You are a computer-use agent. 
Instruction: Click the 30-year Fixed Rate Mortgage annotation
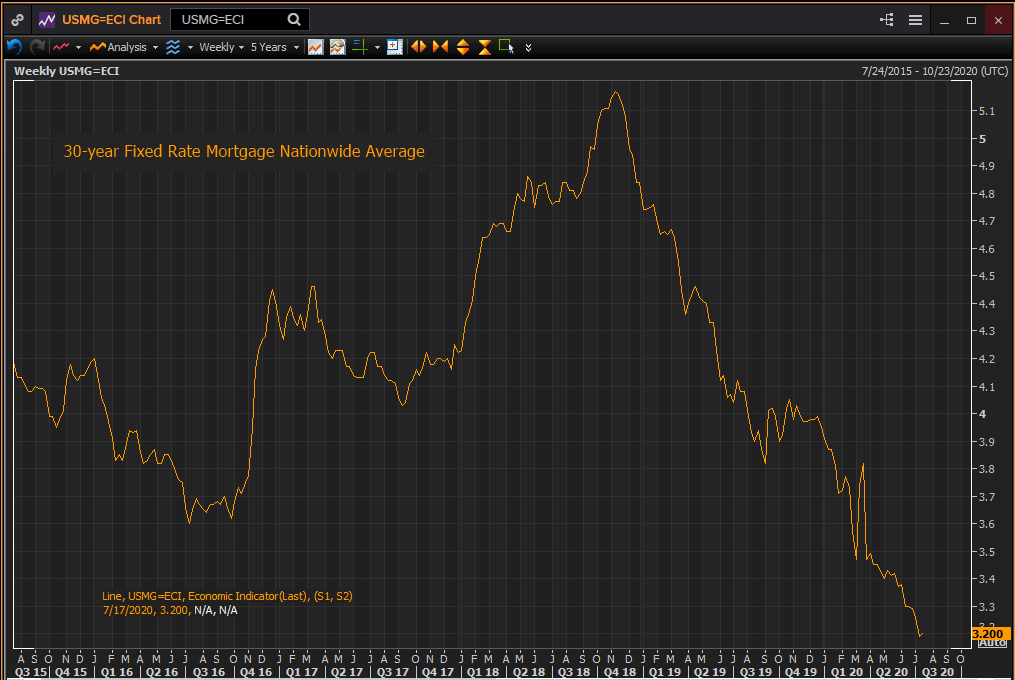(244, 152)
